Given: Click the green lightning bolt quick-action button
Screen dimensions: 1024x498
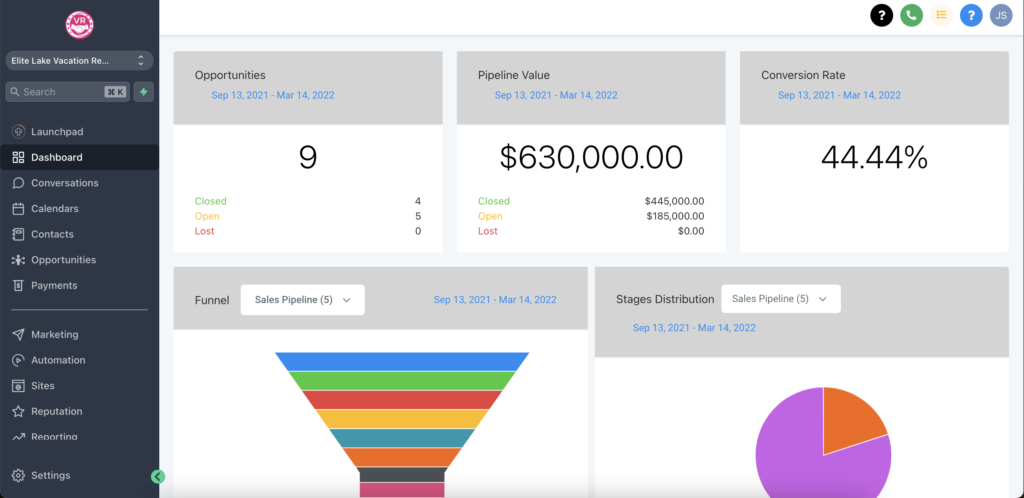Looking at the screenshot, I should (144, 92).
